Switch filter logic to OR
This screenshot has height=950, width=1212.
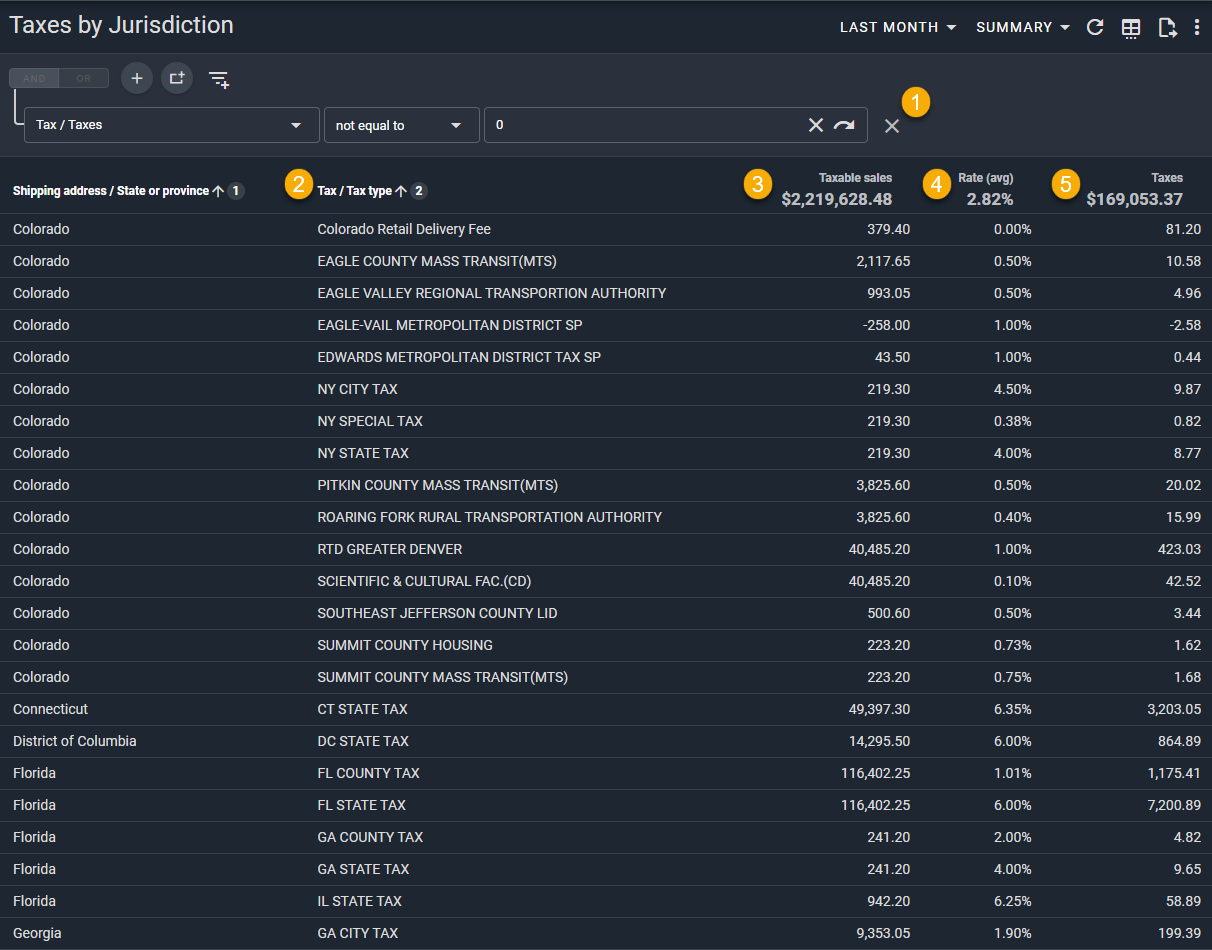(x=84, y=78)
